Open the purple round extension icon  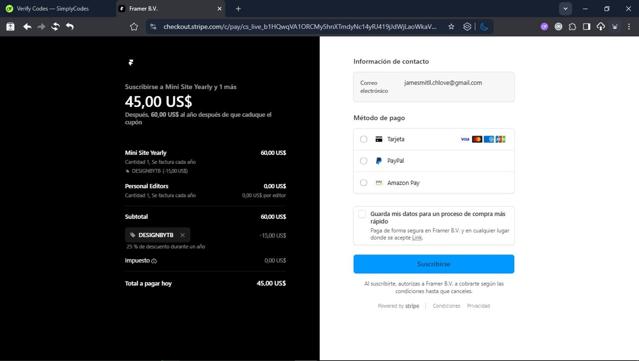click(x=544, y=26)
